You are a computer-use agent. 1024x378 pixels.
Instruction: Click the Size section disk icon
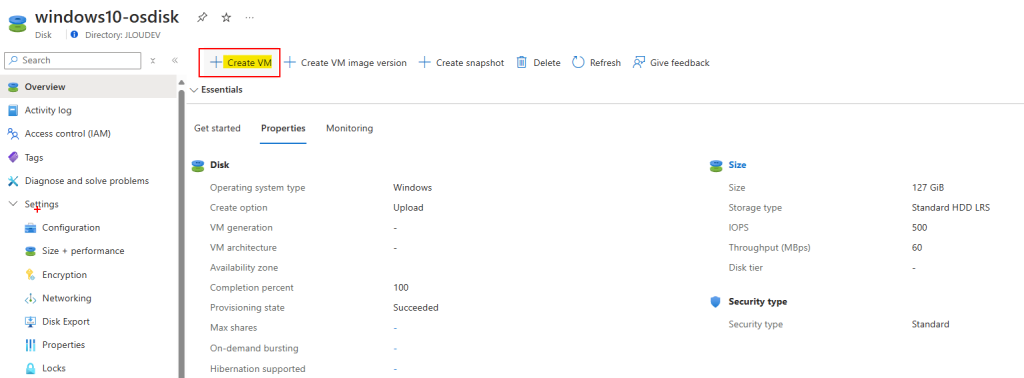716,166
